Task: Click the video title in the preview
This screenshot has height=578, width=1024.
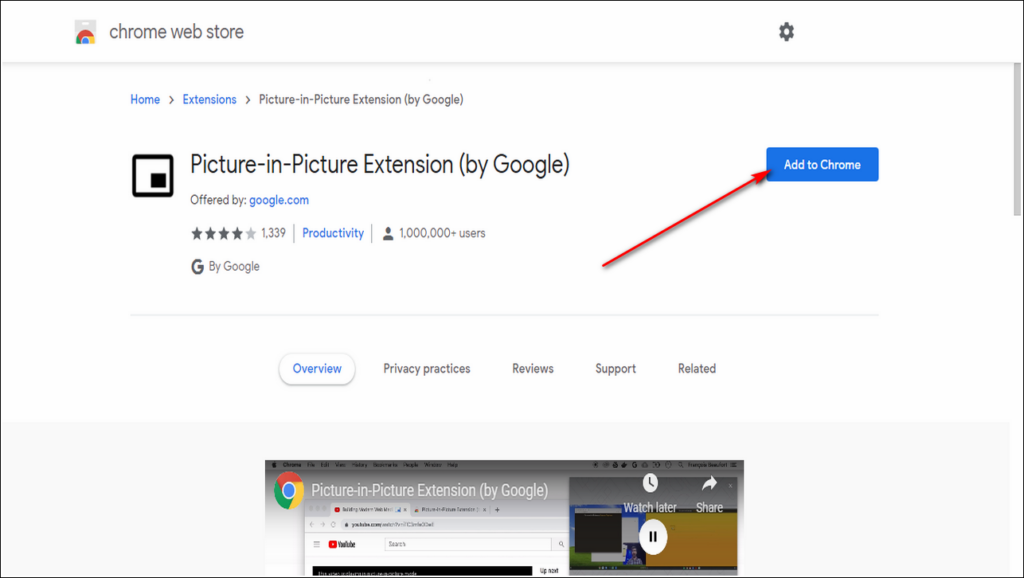Action: pos(430,490)
